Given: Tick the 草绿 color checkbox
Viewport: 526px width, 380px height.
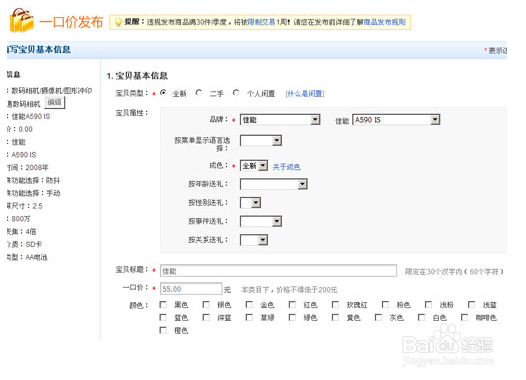Looking at the screenshot, I should (x=249, y=317).
